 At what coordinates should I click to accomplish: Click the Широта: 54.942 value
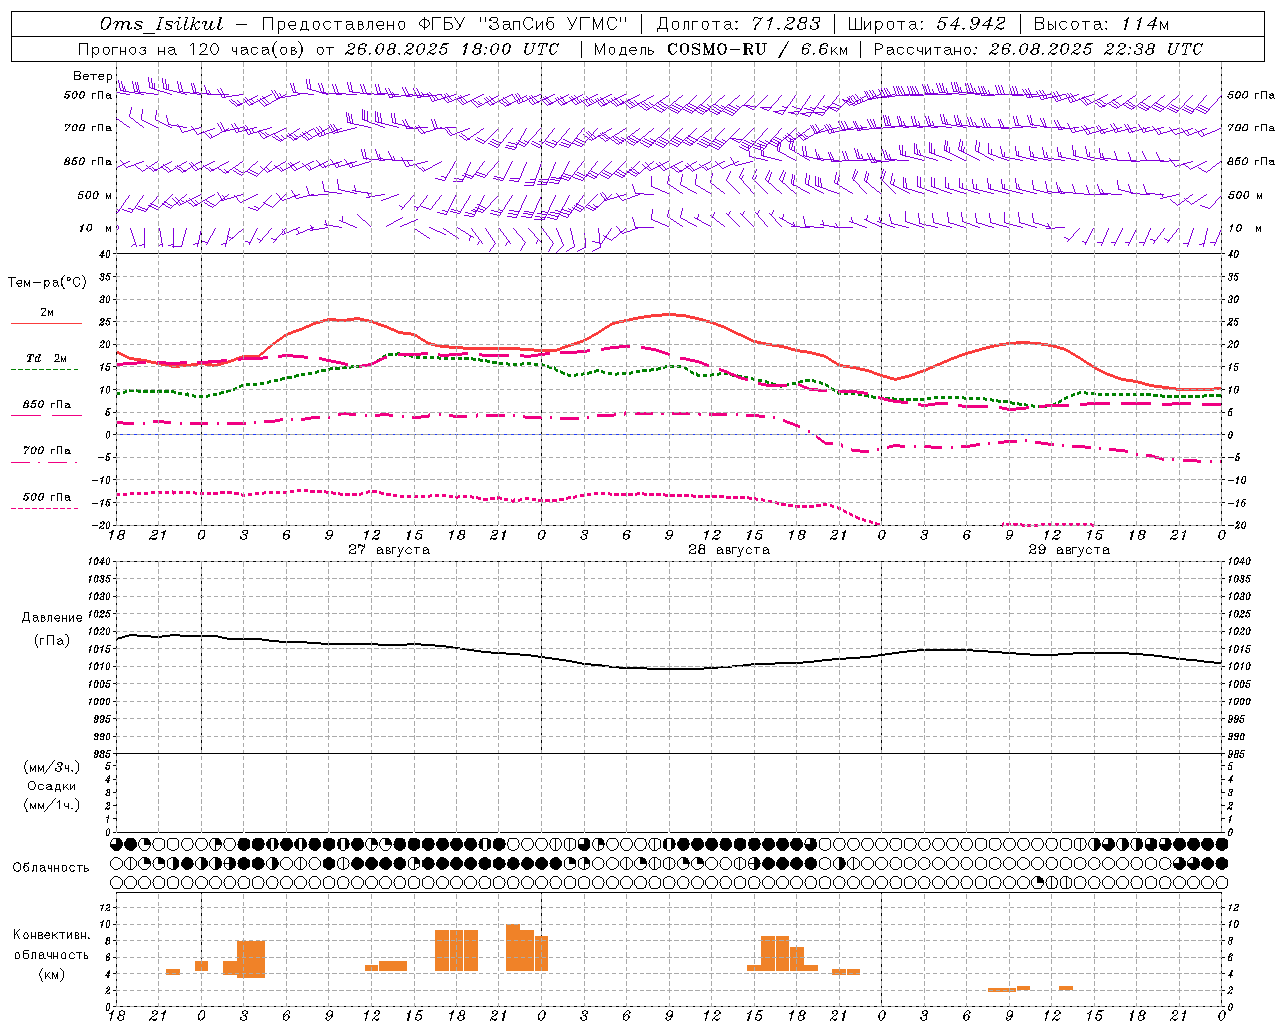pos(926,24)
